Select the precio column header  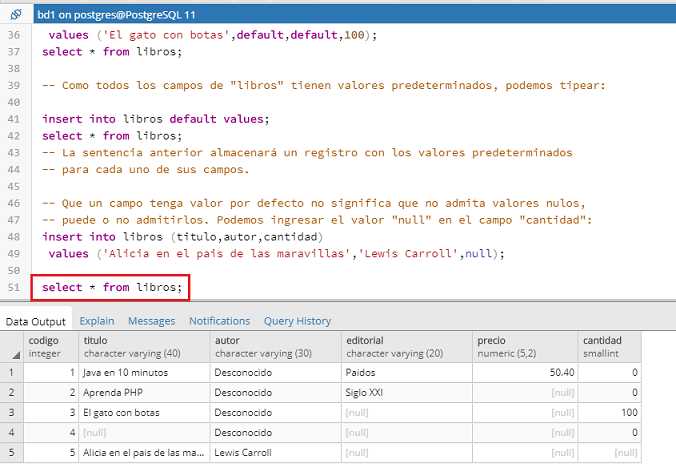[525, 347]
